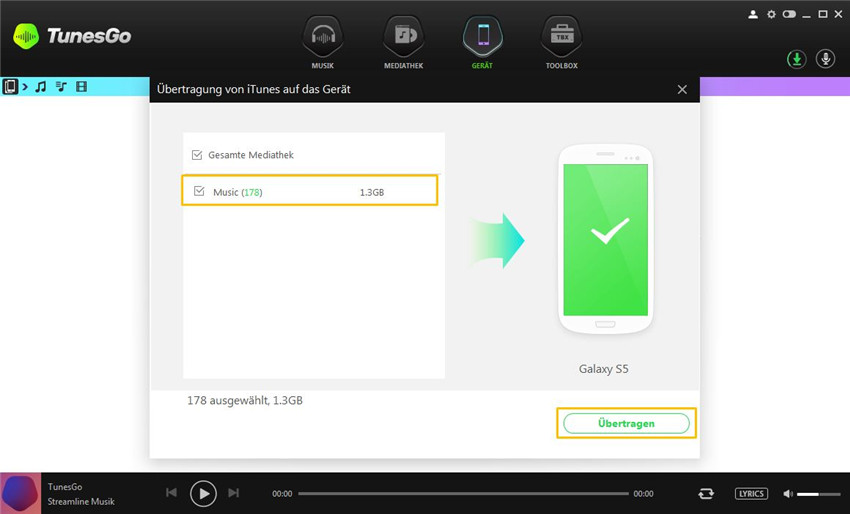
Task: Skip to the next track
Action: (x=234, y=492)
